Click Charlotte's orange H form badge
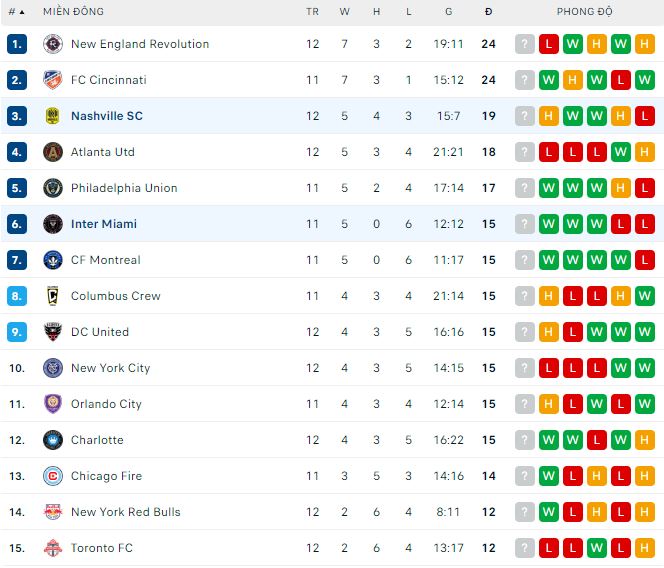The width and height of the screenshot is (664, 568). click(645, 440)
